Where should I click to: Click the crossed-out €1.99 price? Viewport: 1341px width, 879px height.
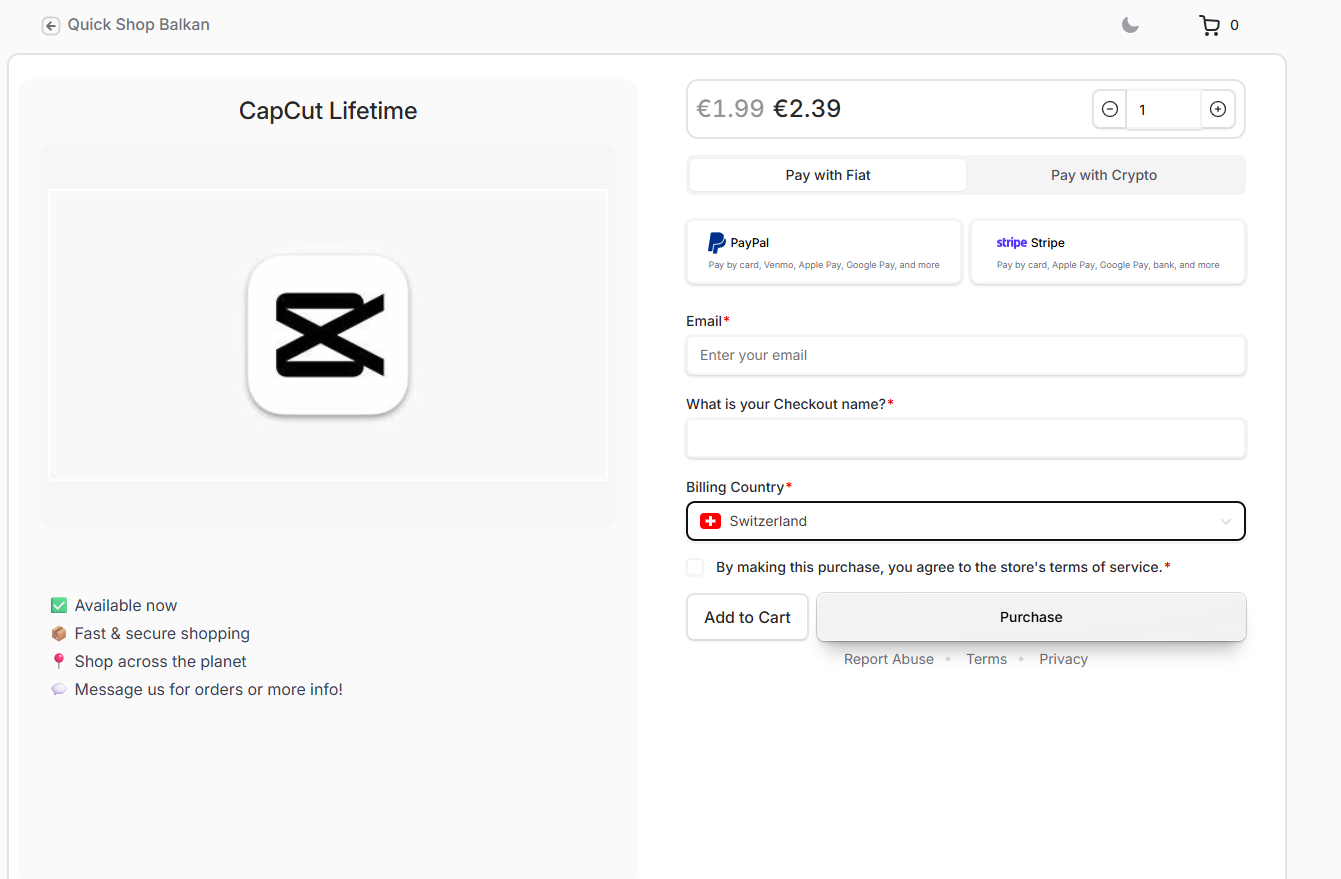pyautogui.click(x=730, y=108)
